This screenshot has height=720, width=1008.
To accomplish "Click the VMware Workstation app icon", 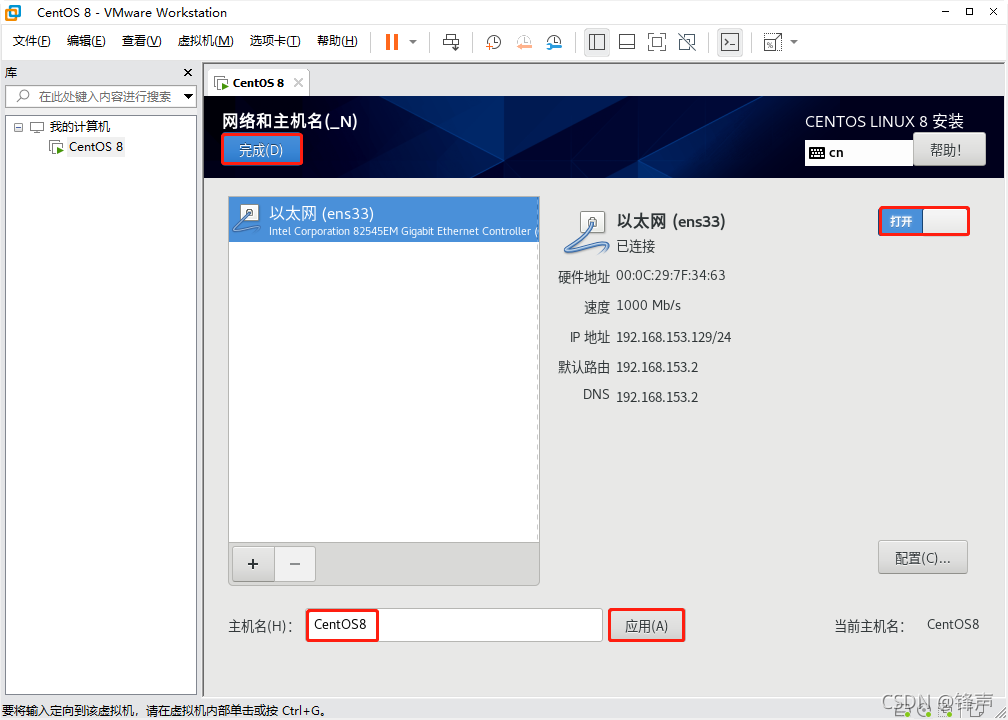I will (13, 12).
